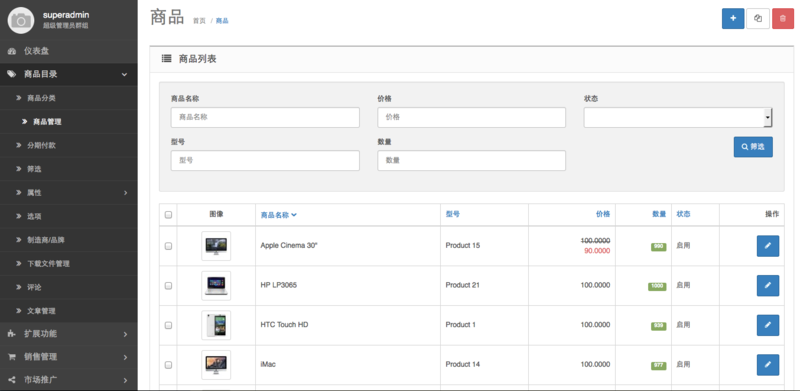Image resolution: width=800 pixels, height=391 pixels.
Task: Click the cart icon beside 销售管理
Action: pos(12,357)
